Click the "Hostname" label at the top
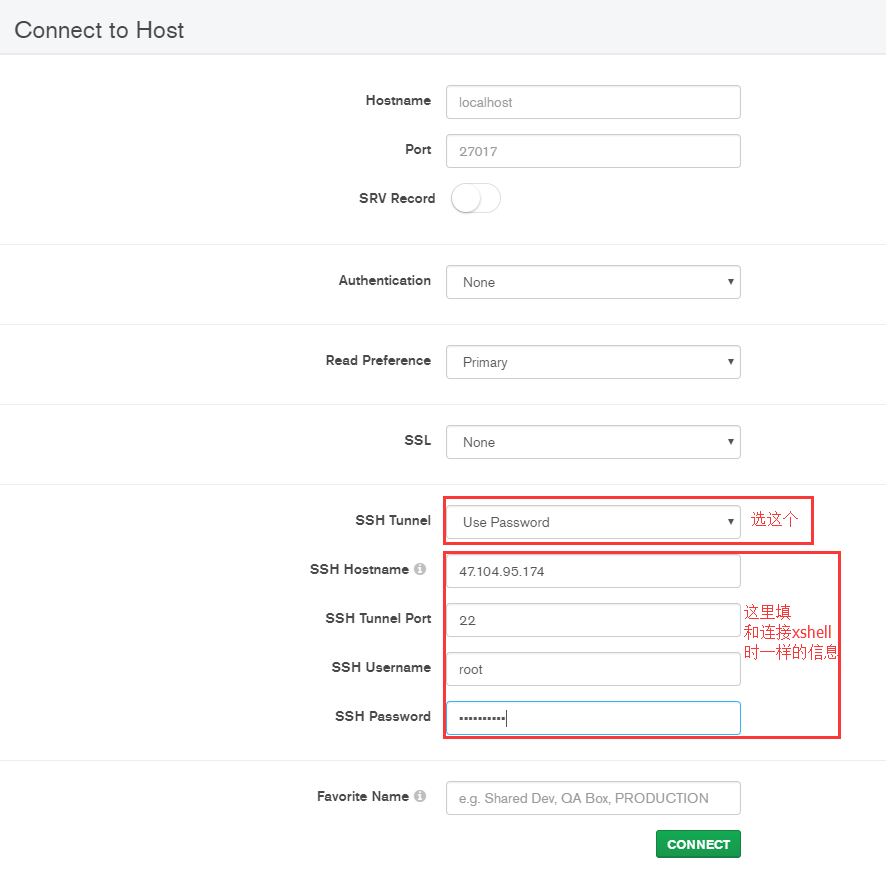Screen dimensions: 886x885 click(x=398, y=101)
